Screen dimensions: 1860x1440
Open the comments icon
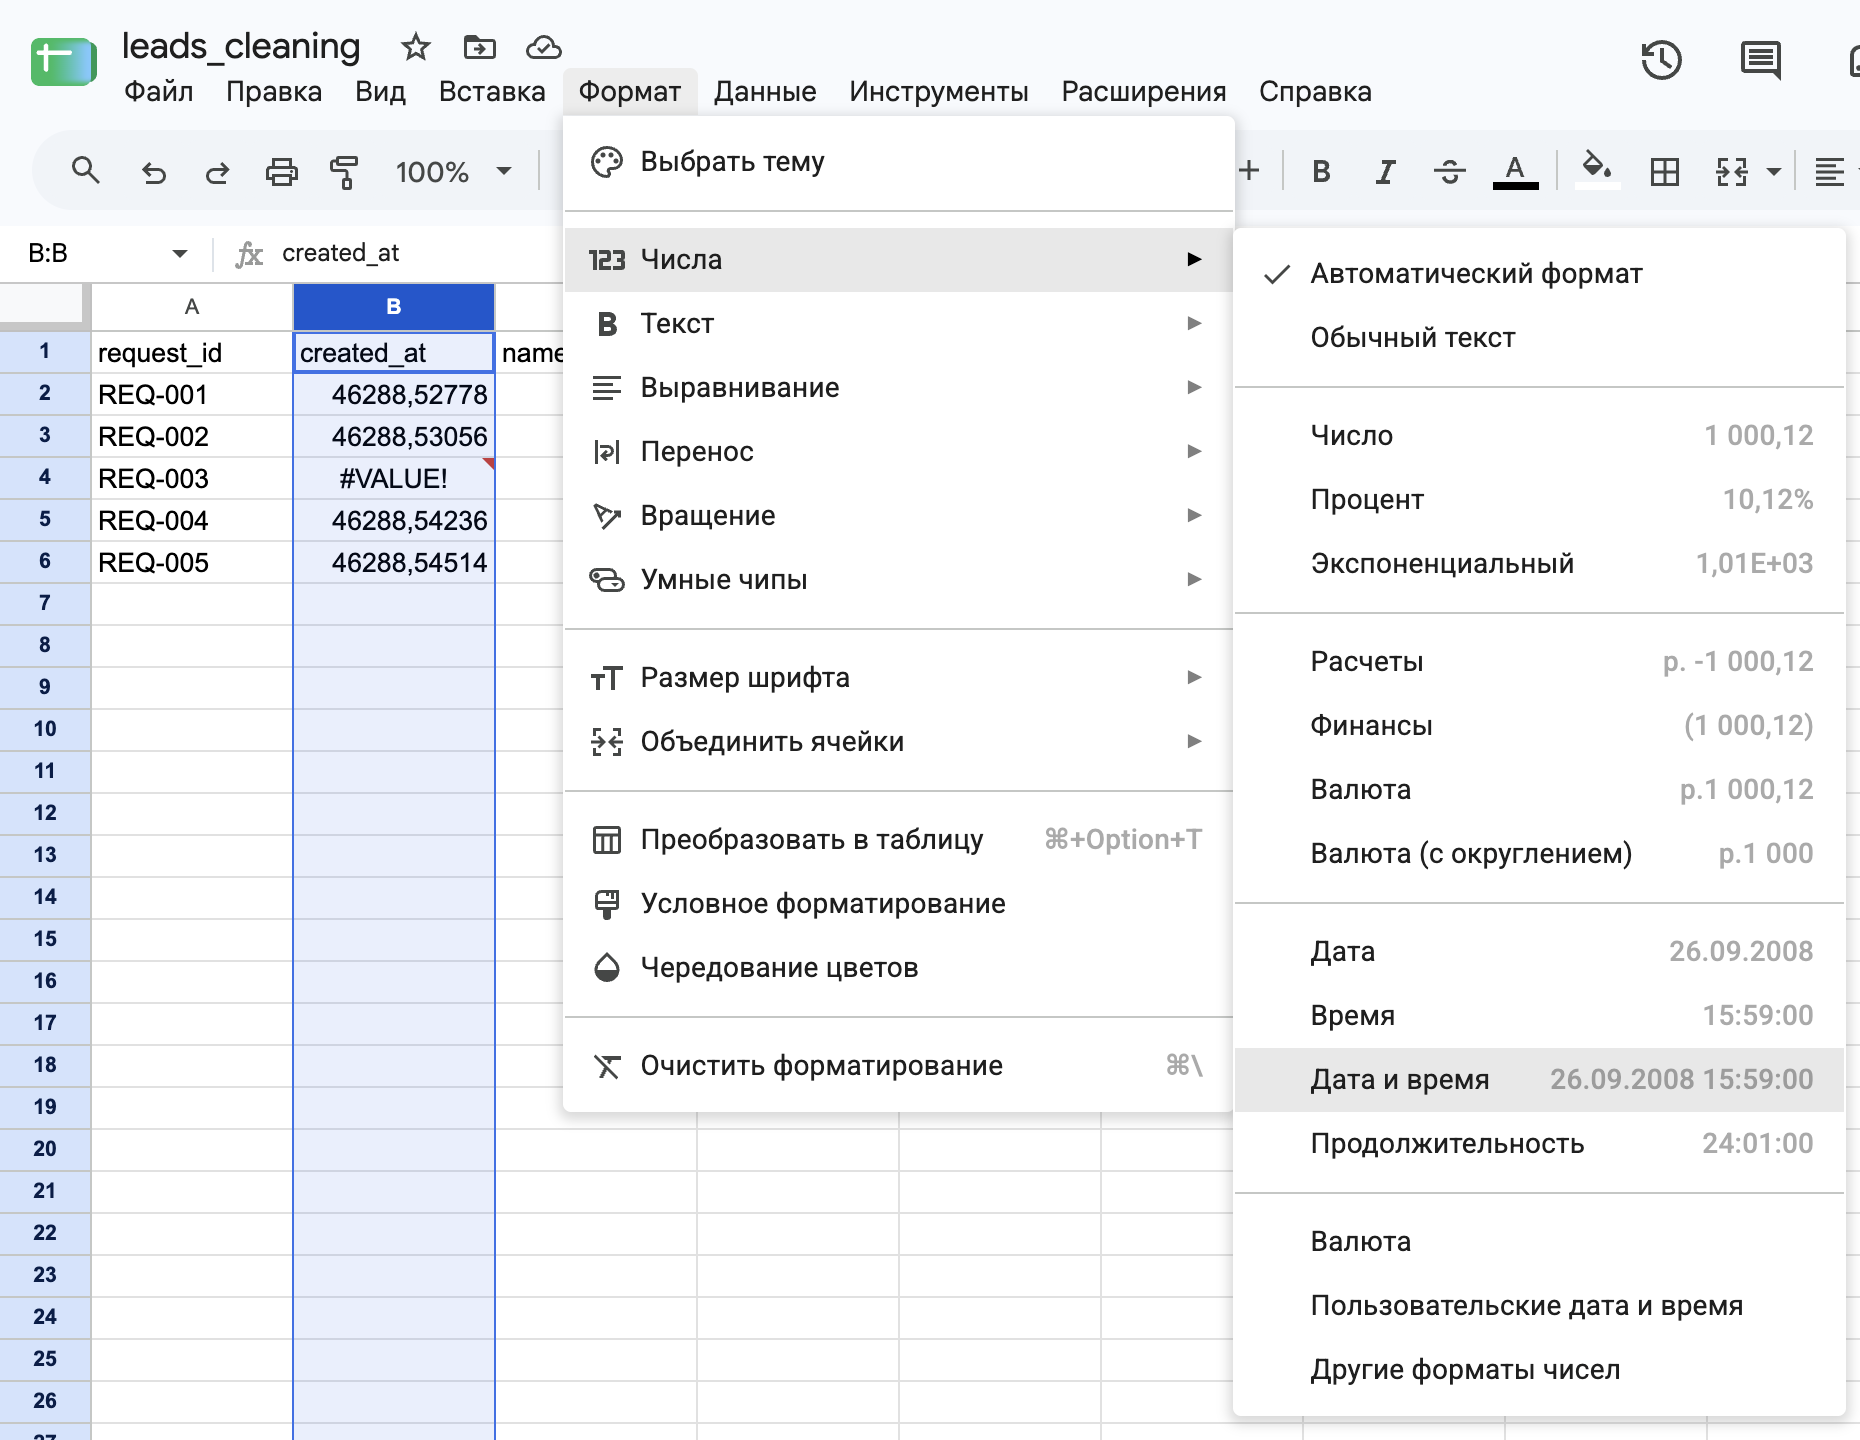1760,60
